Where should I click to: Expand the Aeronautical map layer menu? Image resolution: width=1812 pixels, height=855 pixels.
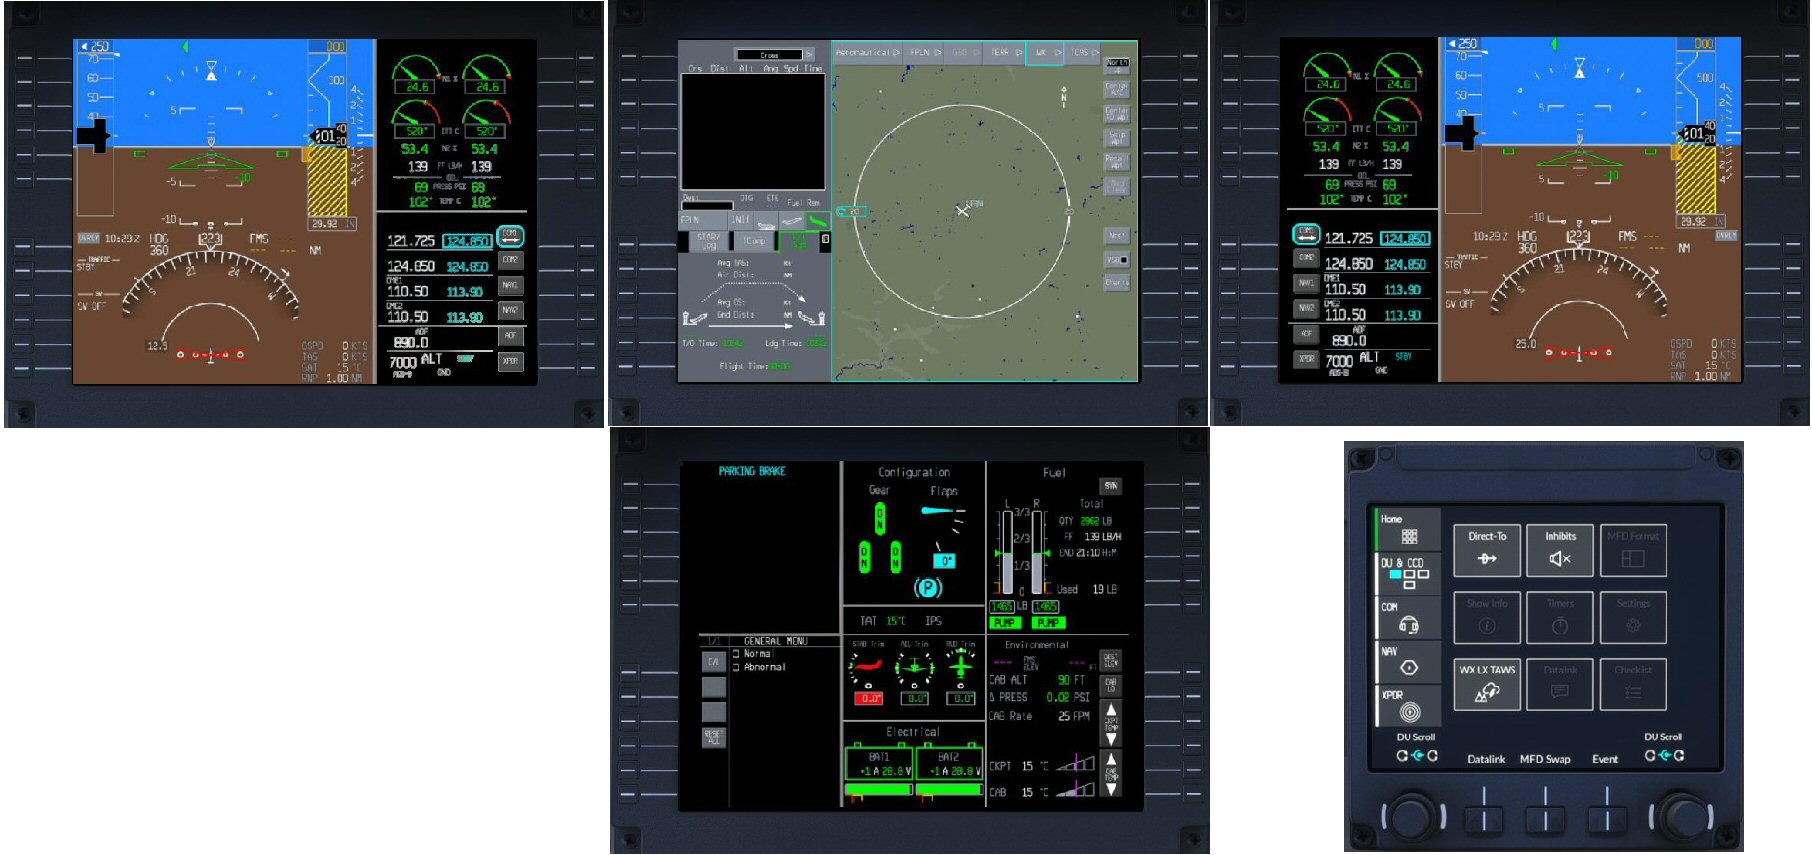867,53
